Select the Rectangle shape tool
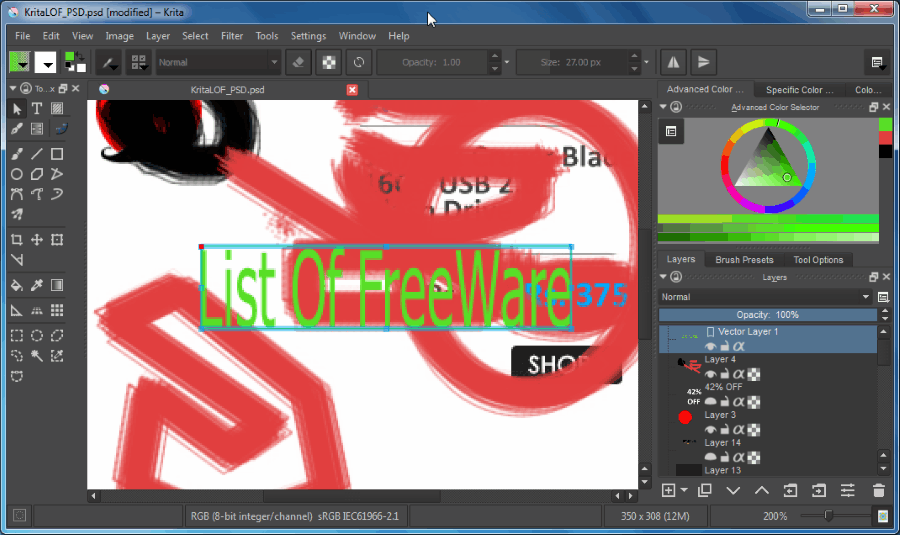900x535 pixels. point(57,154)
